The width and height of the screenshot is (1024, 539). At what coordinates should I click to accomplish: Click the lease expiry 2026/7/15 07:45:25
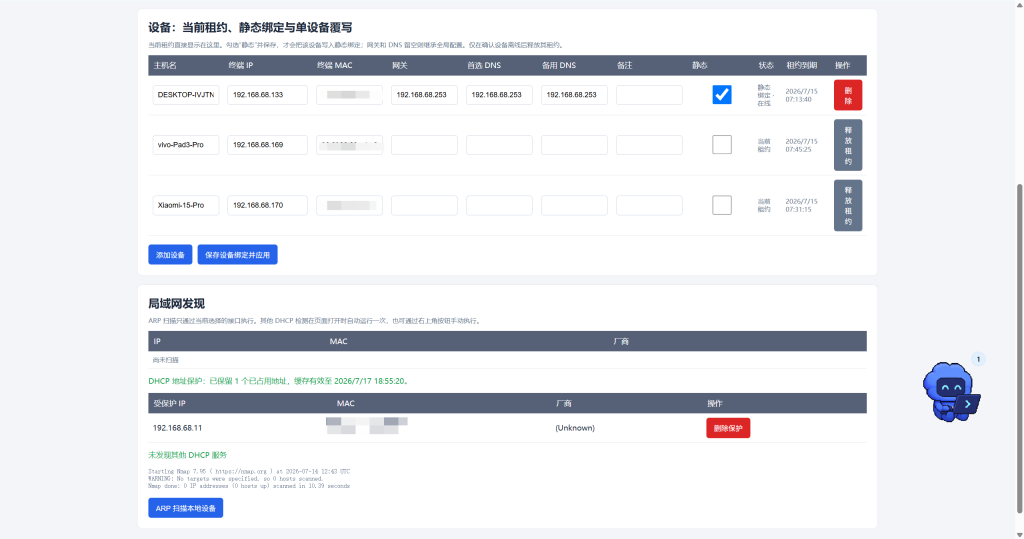pos(801,145)
